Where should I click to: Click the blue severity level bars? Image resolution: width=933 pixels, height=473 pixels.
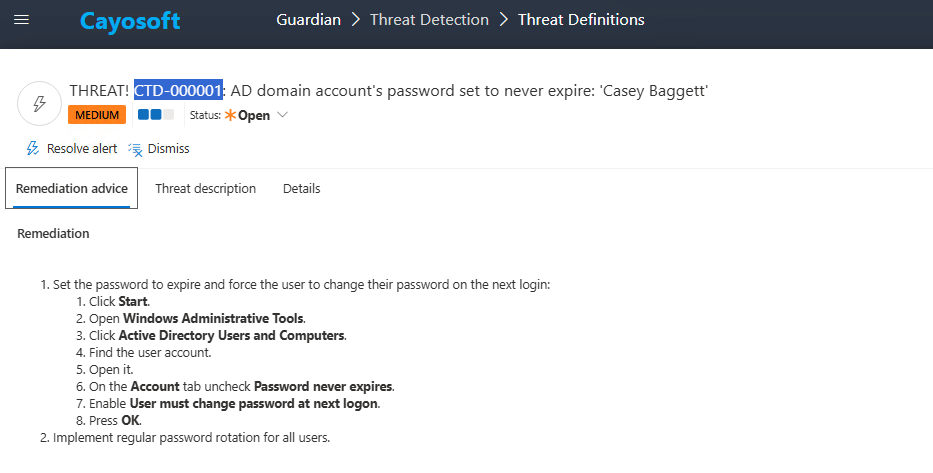(x=155, y=115)
